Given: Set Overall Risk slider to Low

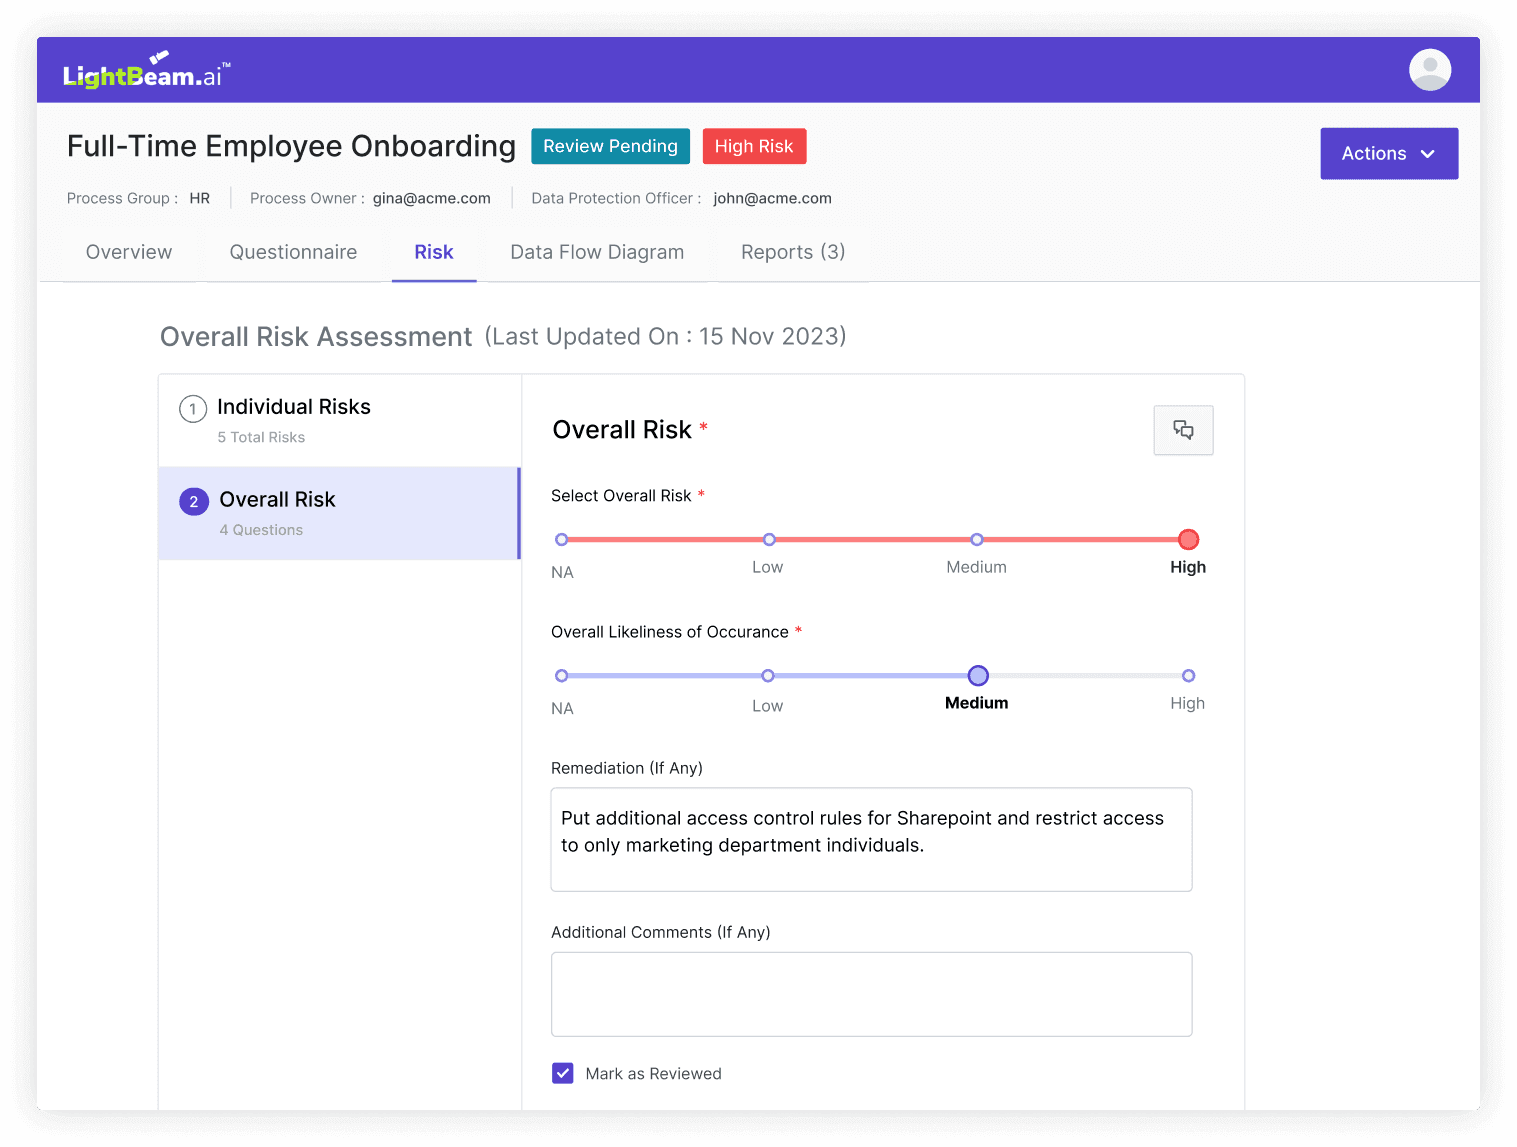Looking at the screenshot, I should (x=769, y=540).
